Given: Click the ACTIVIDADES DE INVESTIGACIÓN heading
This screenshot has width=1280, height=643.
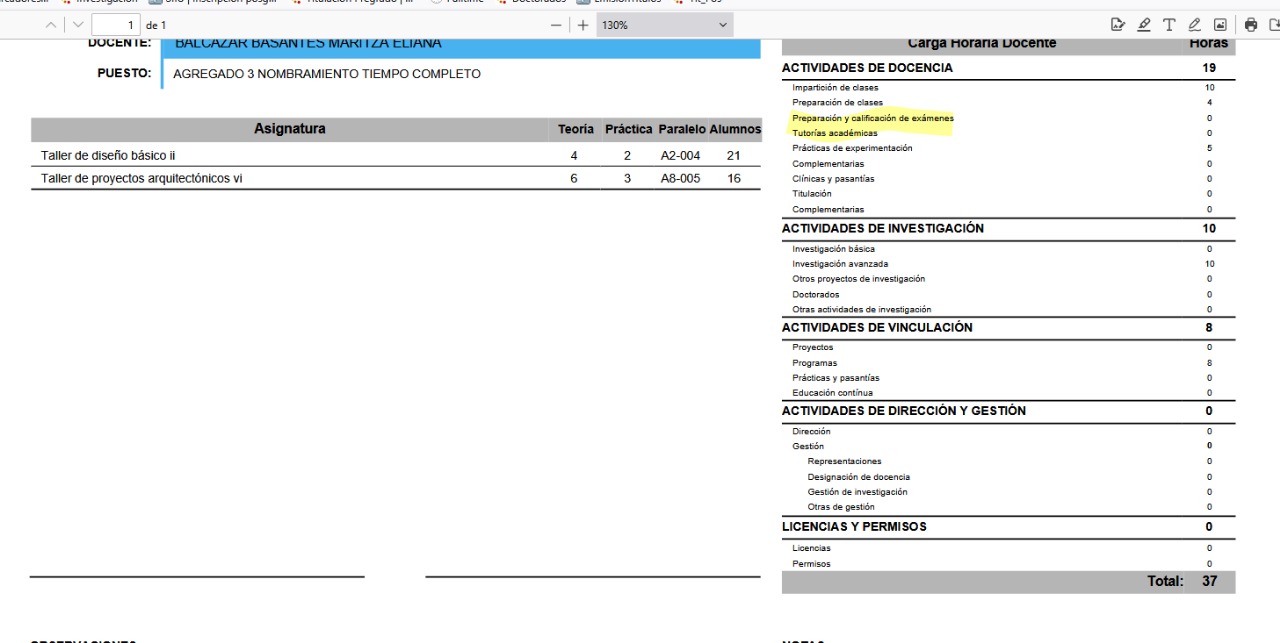Looking at the screenshot, I should (x=883, y=228).
